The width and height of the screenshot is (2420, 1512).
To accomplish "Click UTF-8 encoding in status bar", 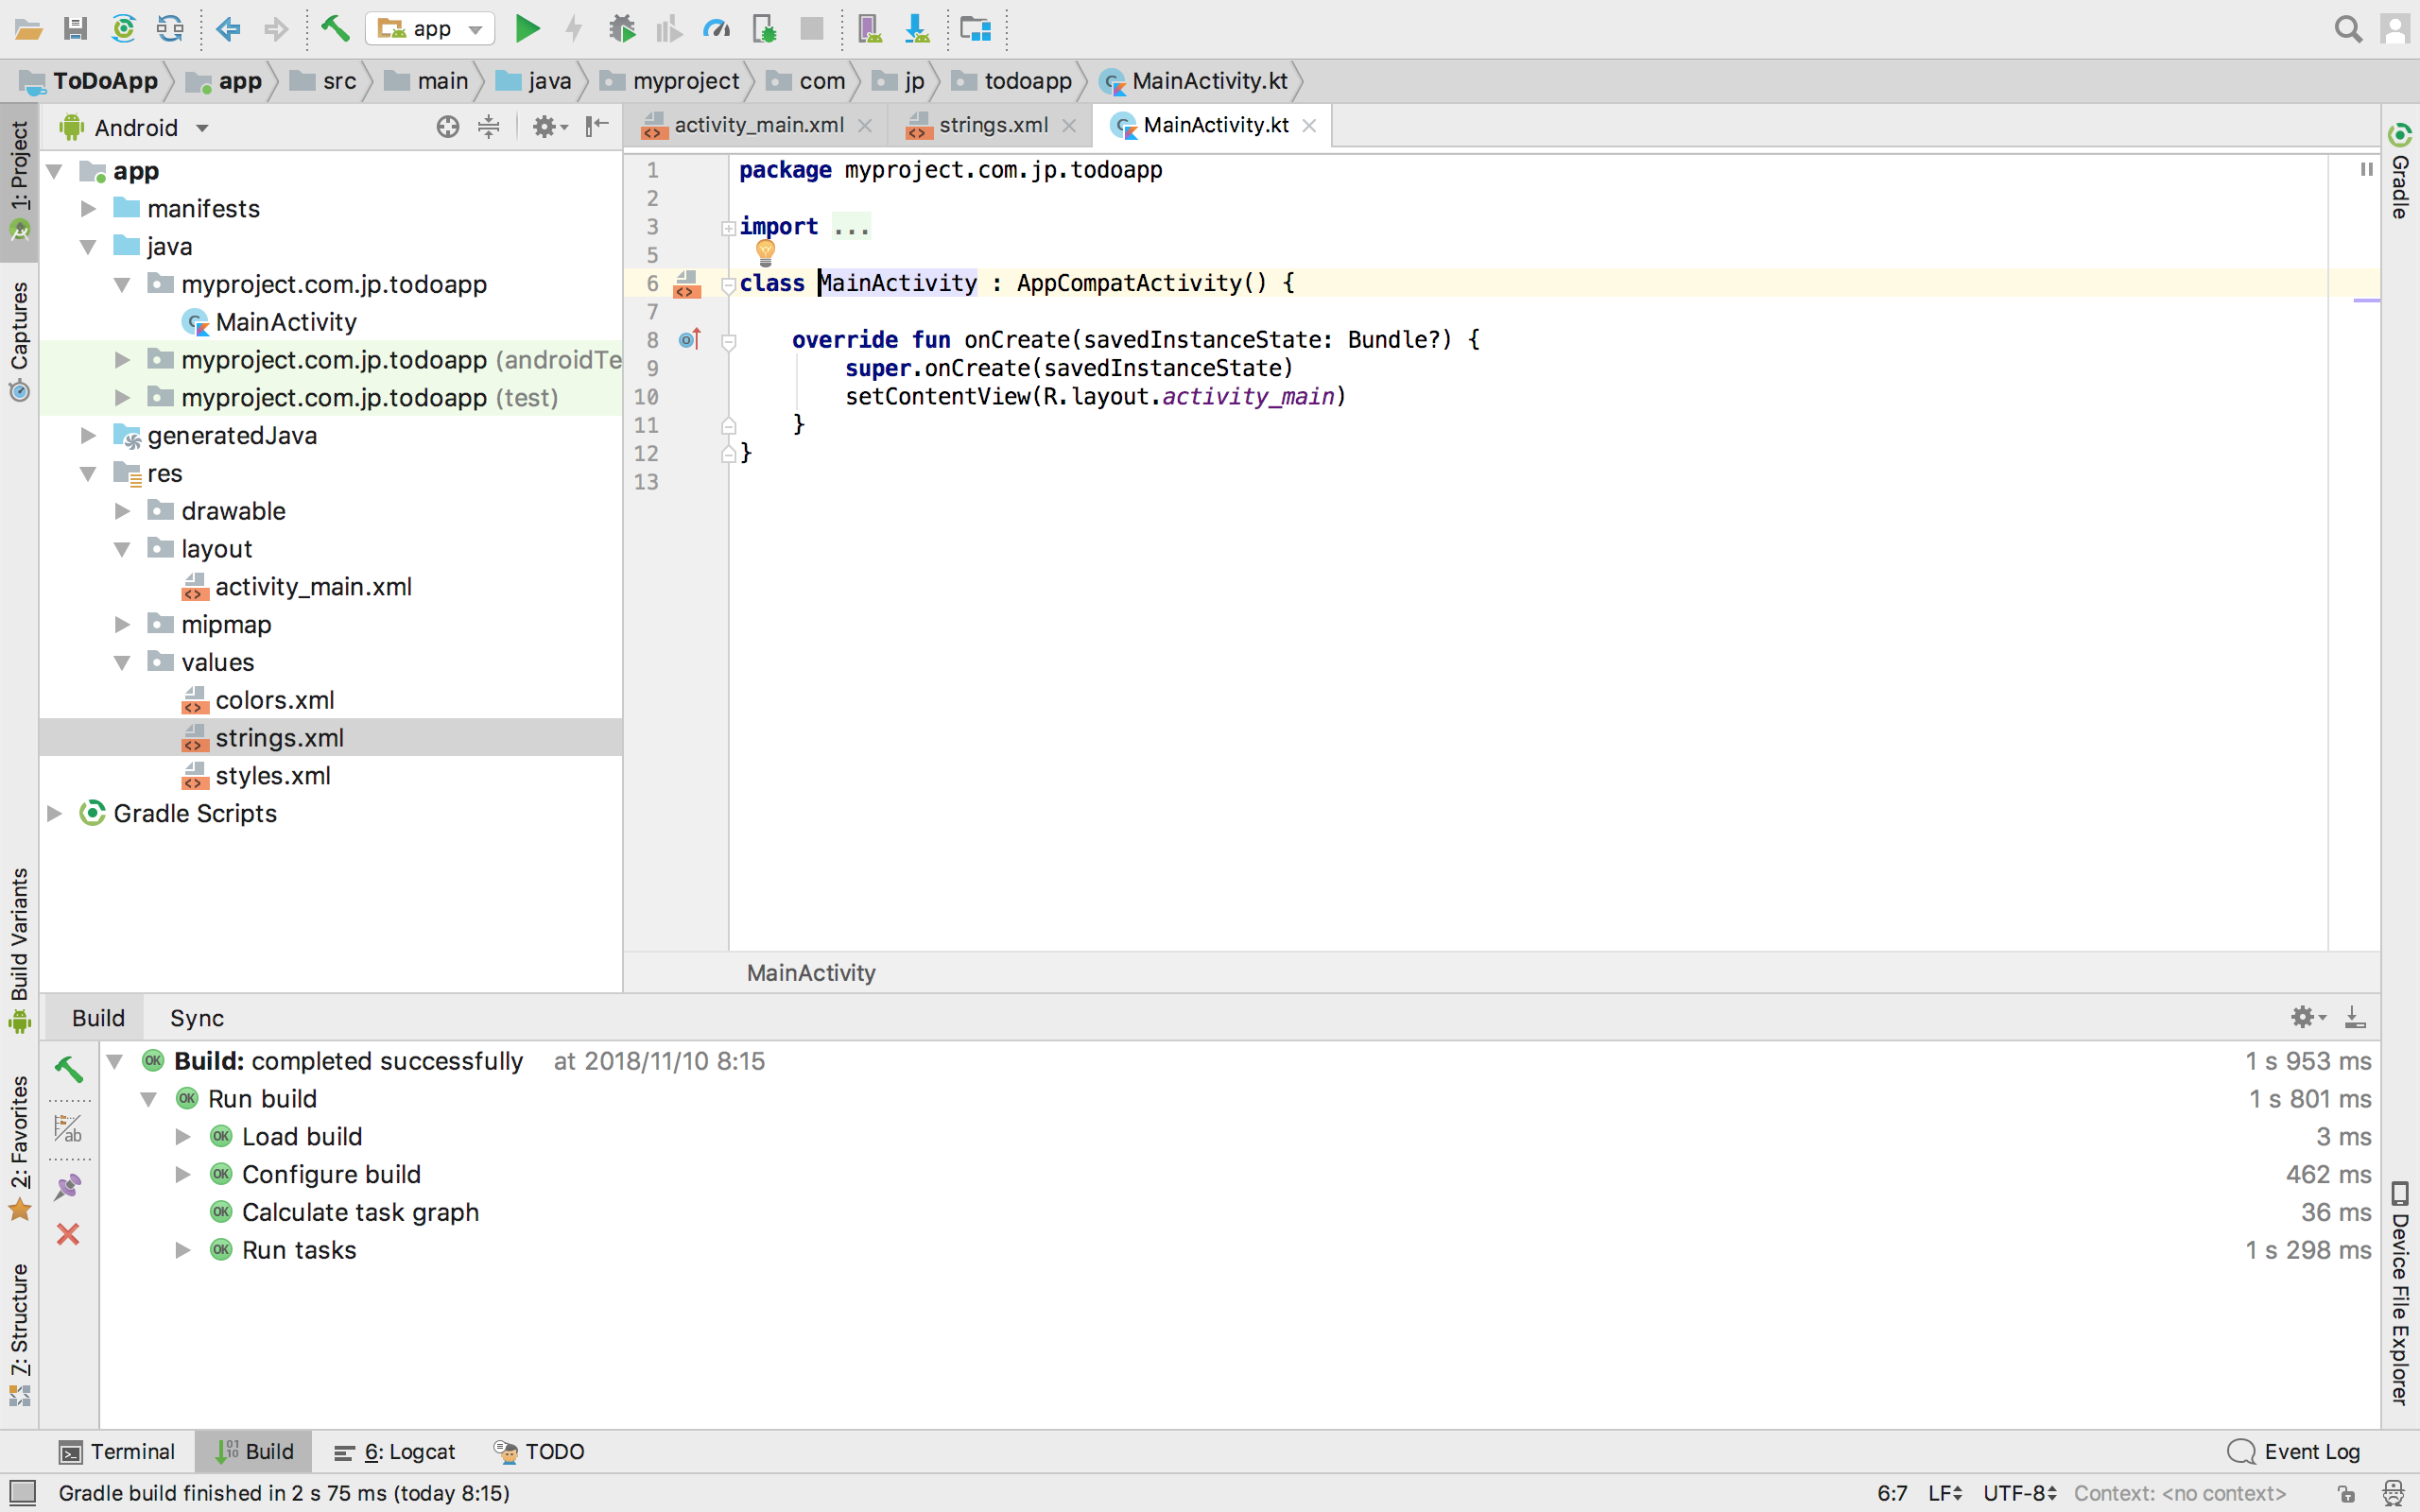I will pyautogui.click(x=2019, y=1493).
